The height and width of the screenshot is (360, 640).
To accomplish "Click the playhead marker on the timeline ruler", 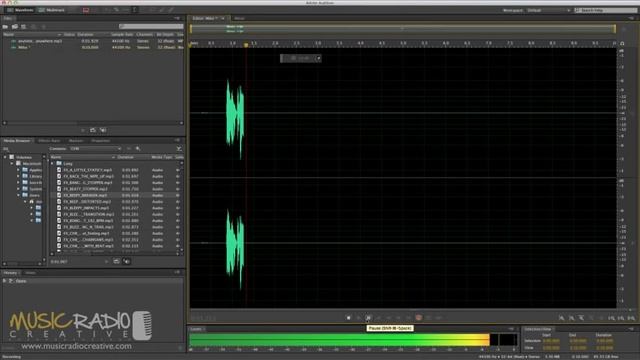I will [x=246, y=44].
